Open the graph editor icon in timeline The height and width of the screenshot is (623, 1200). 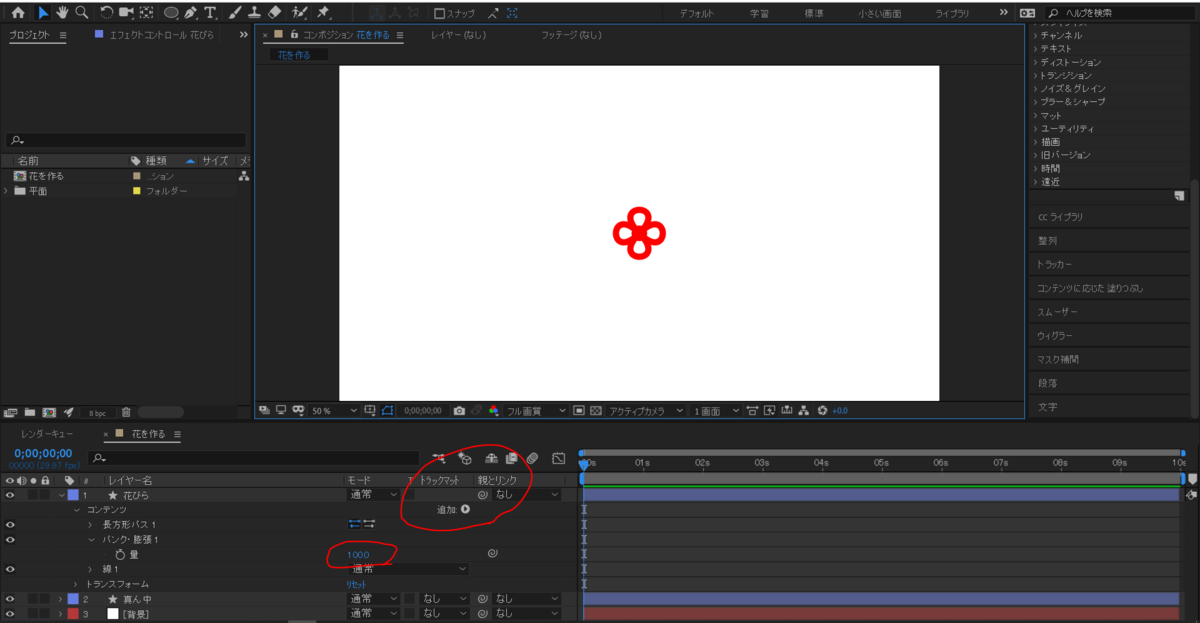pos(558,458)
